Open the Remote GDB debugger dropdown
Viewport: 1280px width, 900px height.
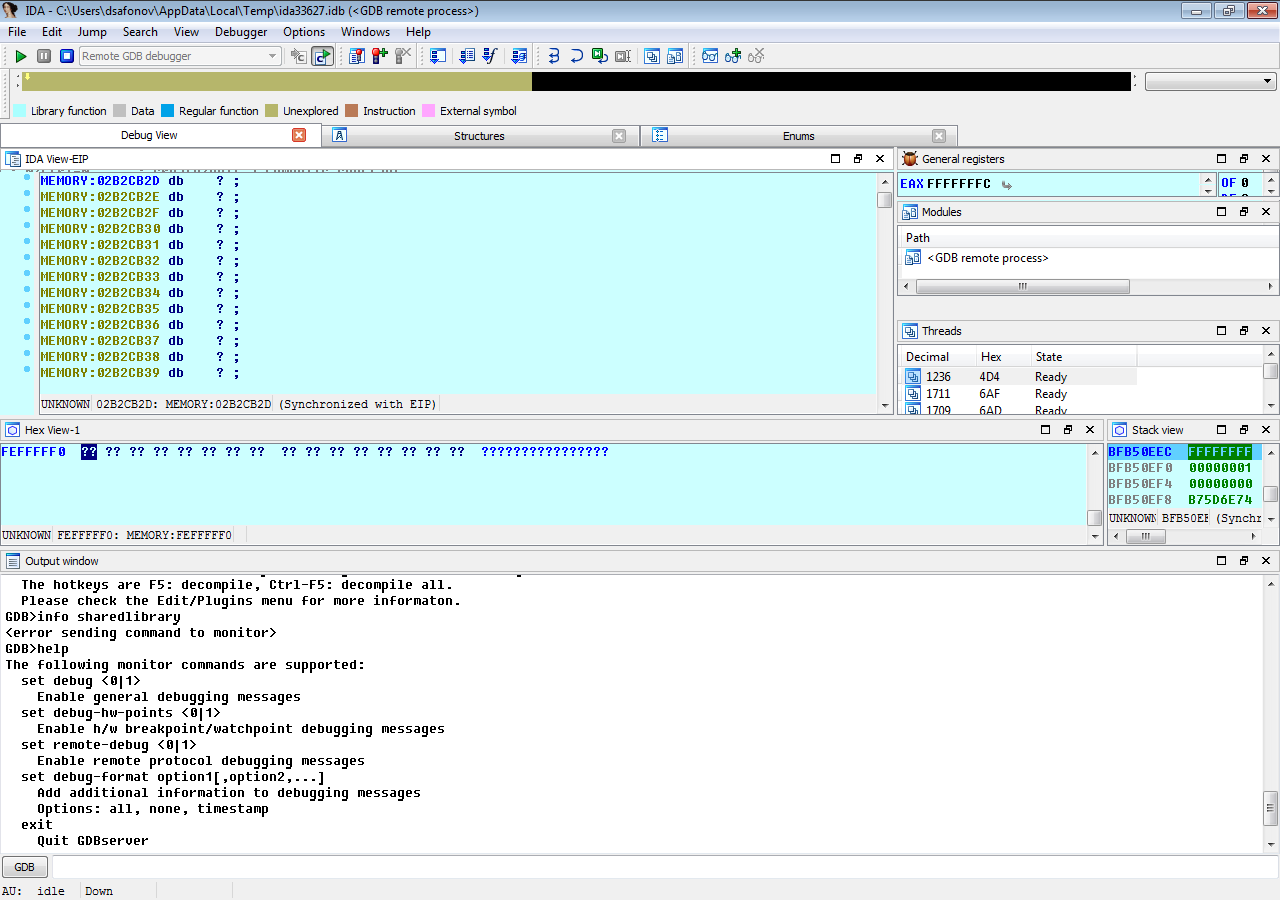(272, 56)
